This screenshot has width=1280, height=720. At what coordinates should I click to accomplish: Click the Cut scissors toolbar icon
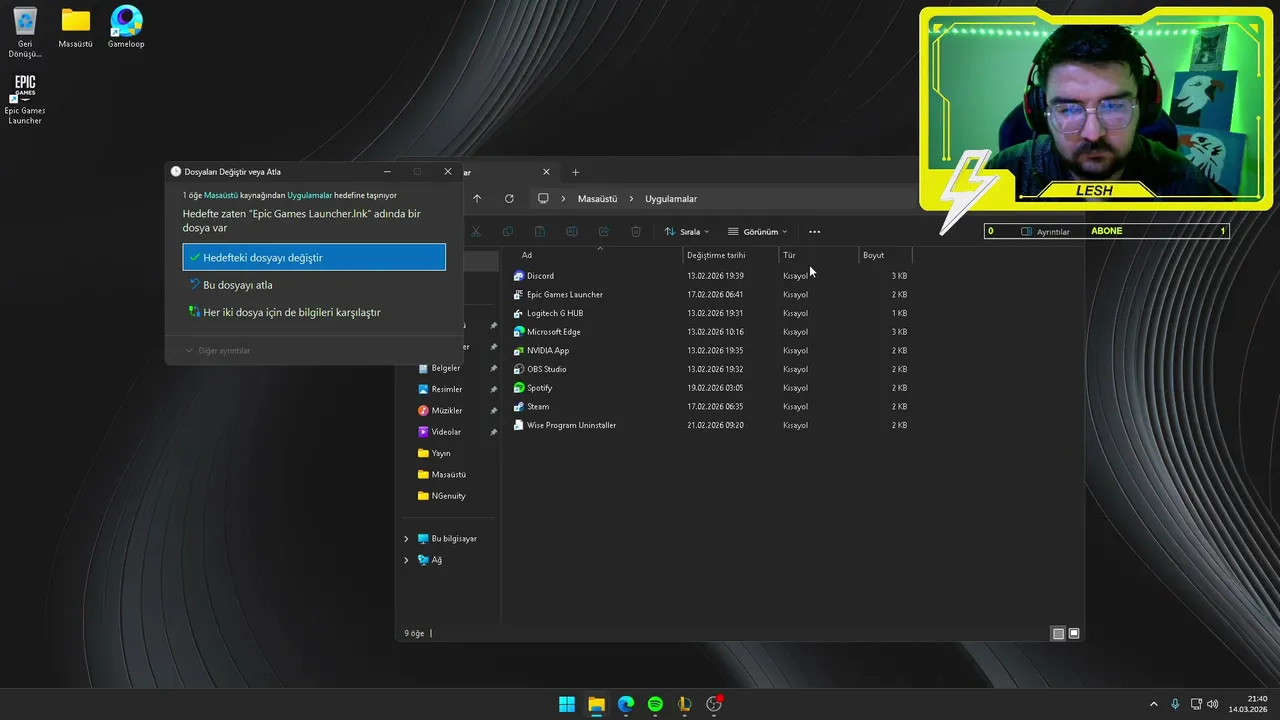click(476, 232)
